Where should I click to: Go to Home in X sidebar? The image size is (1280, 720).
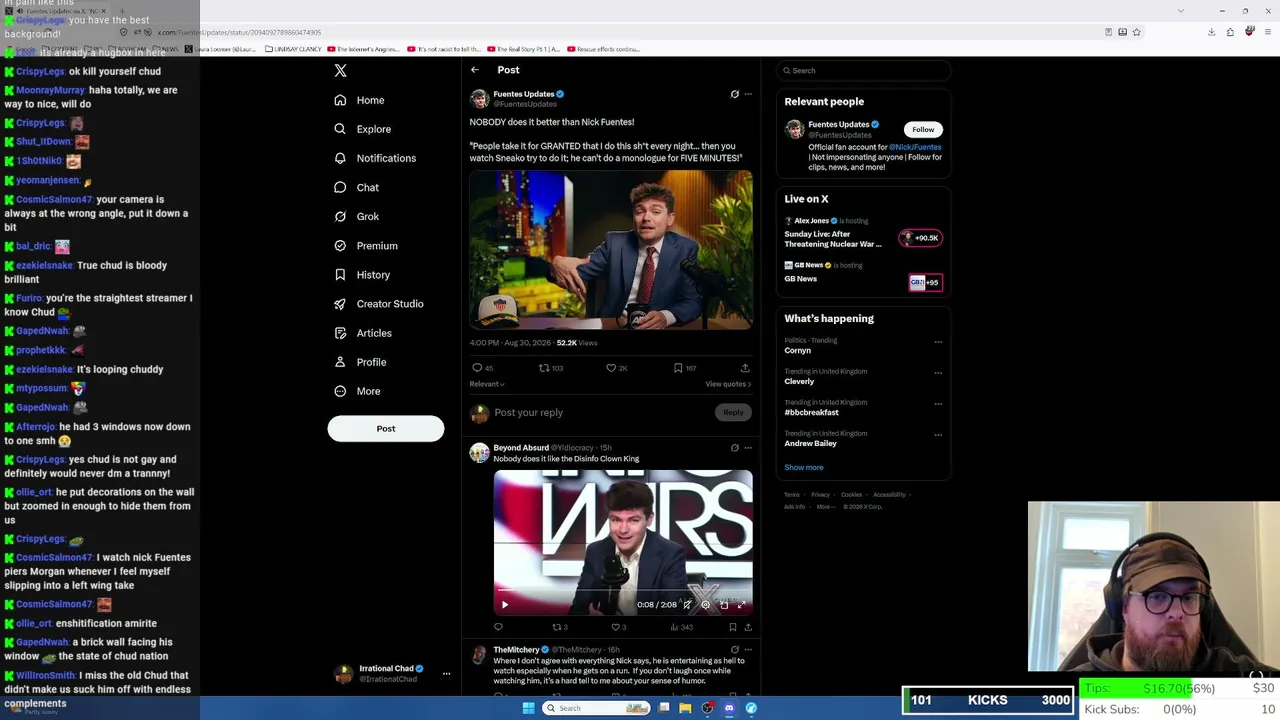359,100
